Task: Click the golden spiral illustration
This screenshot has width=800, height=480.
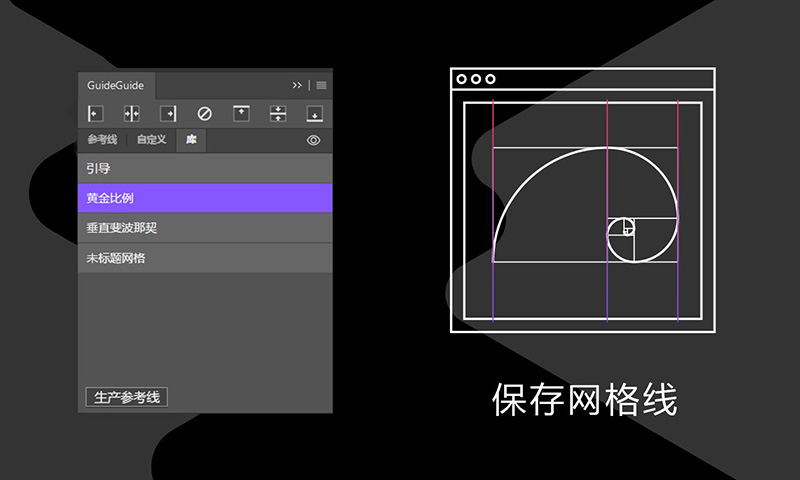Action: click(585, 205)
